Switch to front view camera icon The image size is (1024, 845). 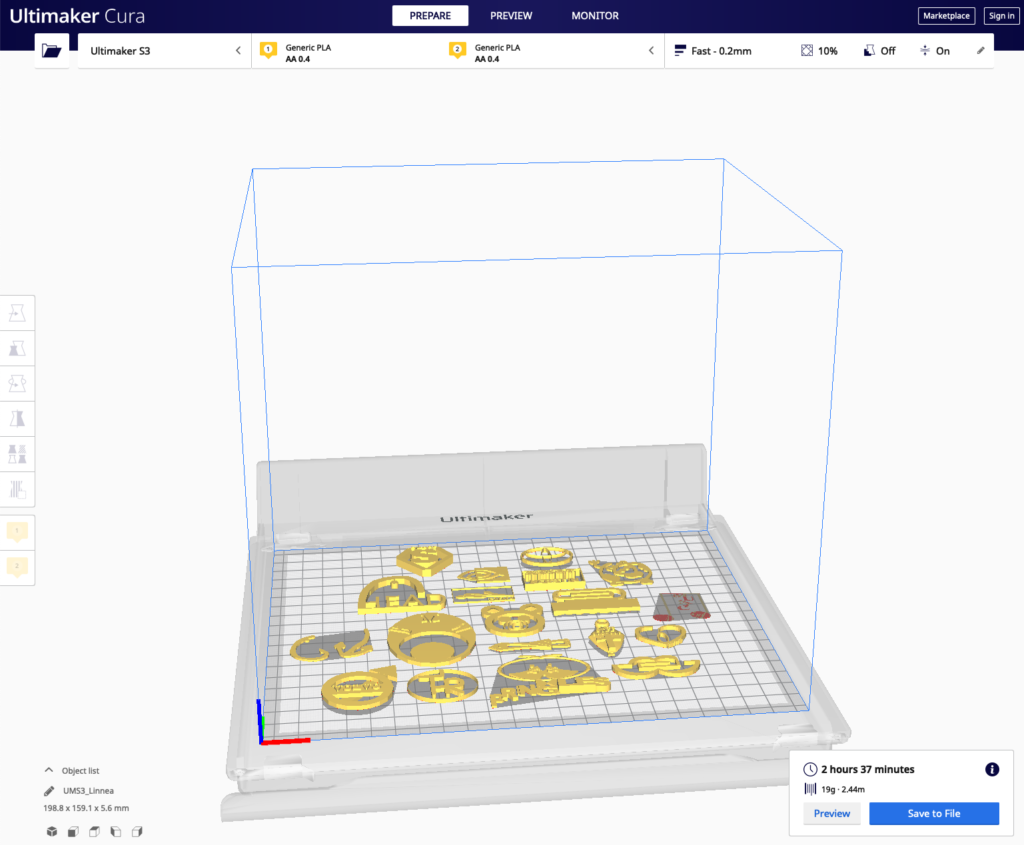[73, 831]
